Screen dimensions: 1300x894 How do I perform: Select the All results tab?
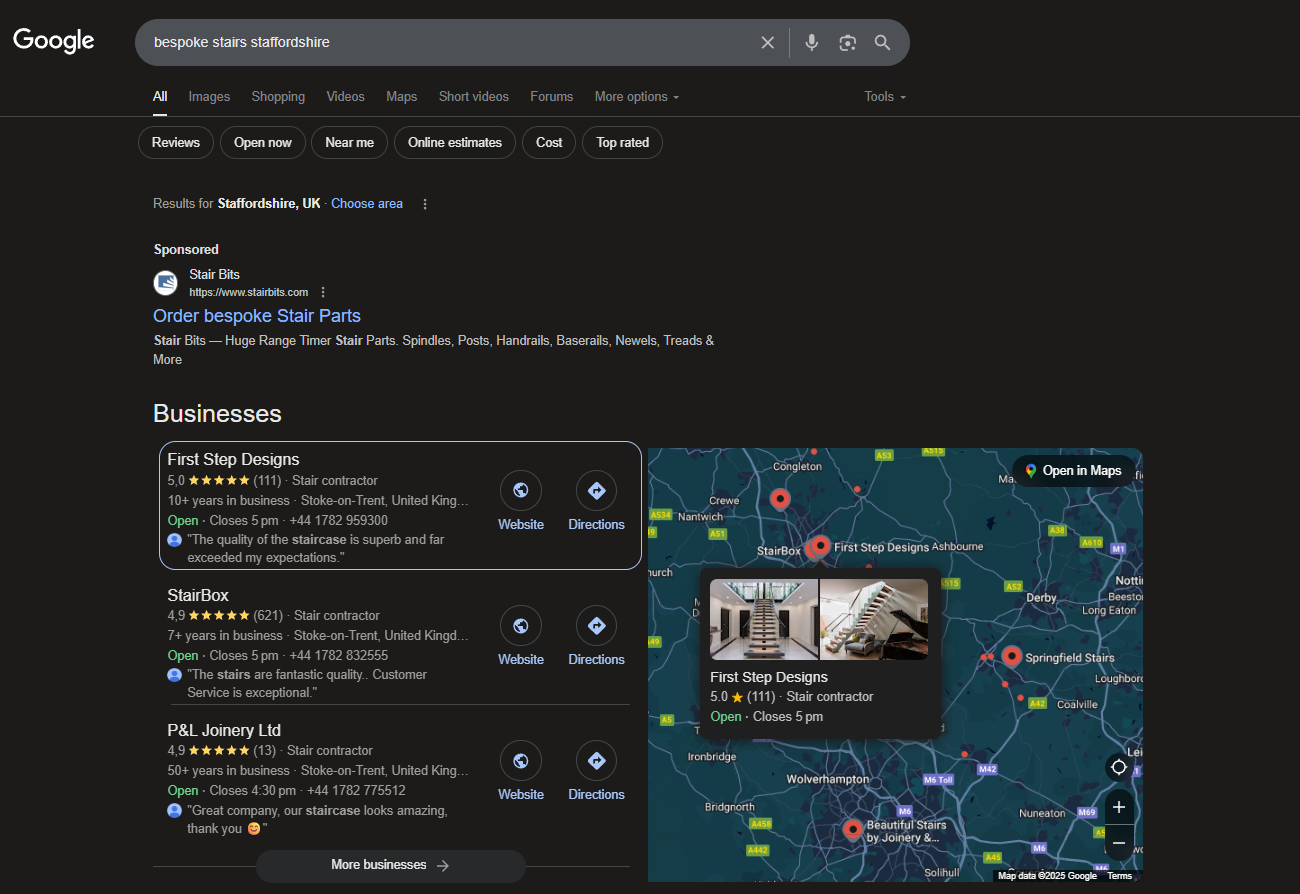click(x=160, y=97)
